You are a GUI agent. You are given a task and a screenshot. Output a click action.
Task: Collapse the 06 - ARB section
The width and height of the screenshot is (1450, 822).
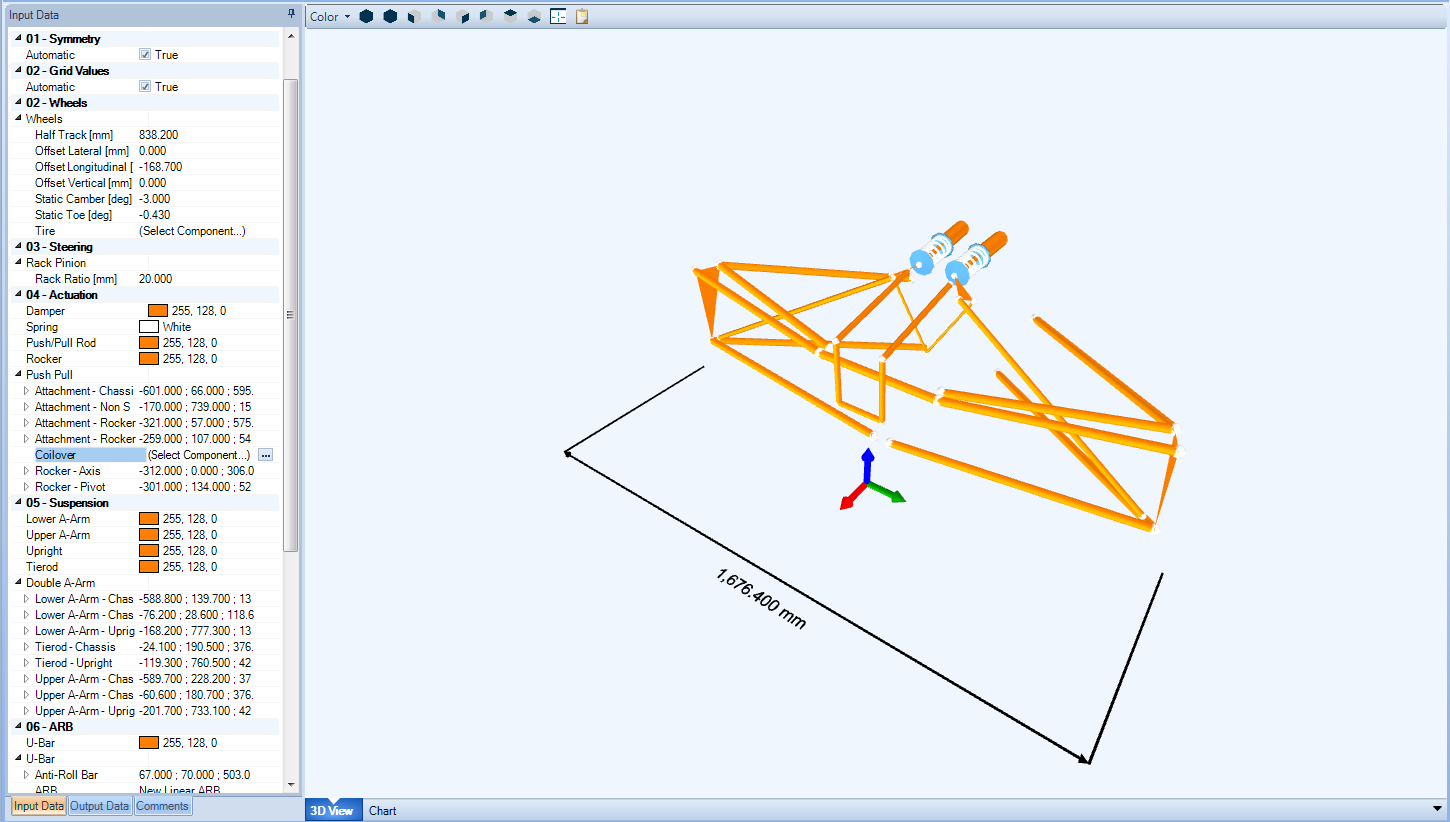18,727
